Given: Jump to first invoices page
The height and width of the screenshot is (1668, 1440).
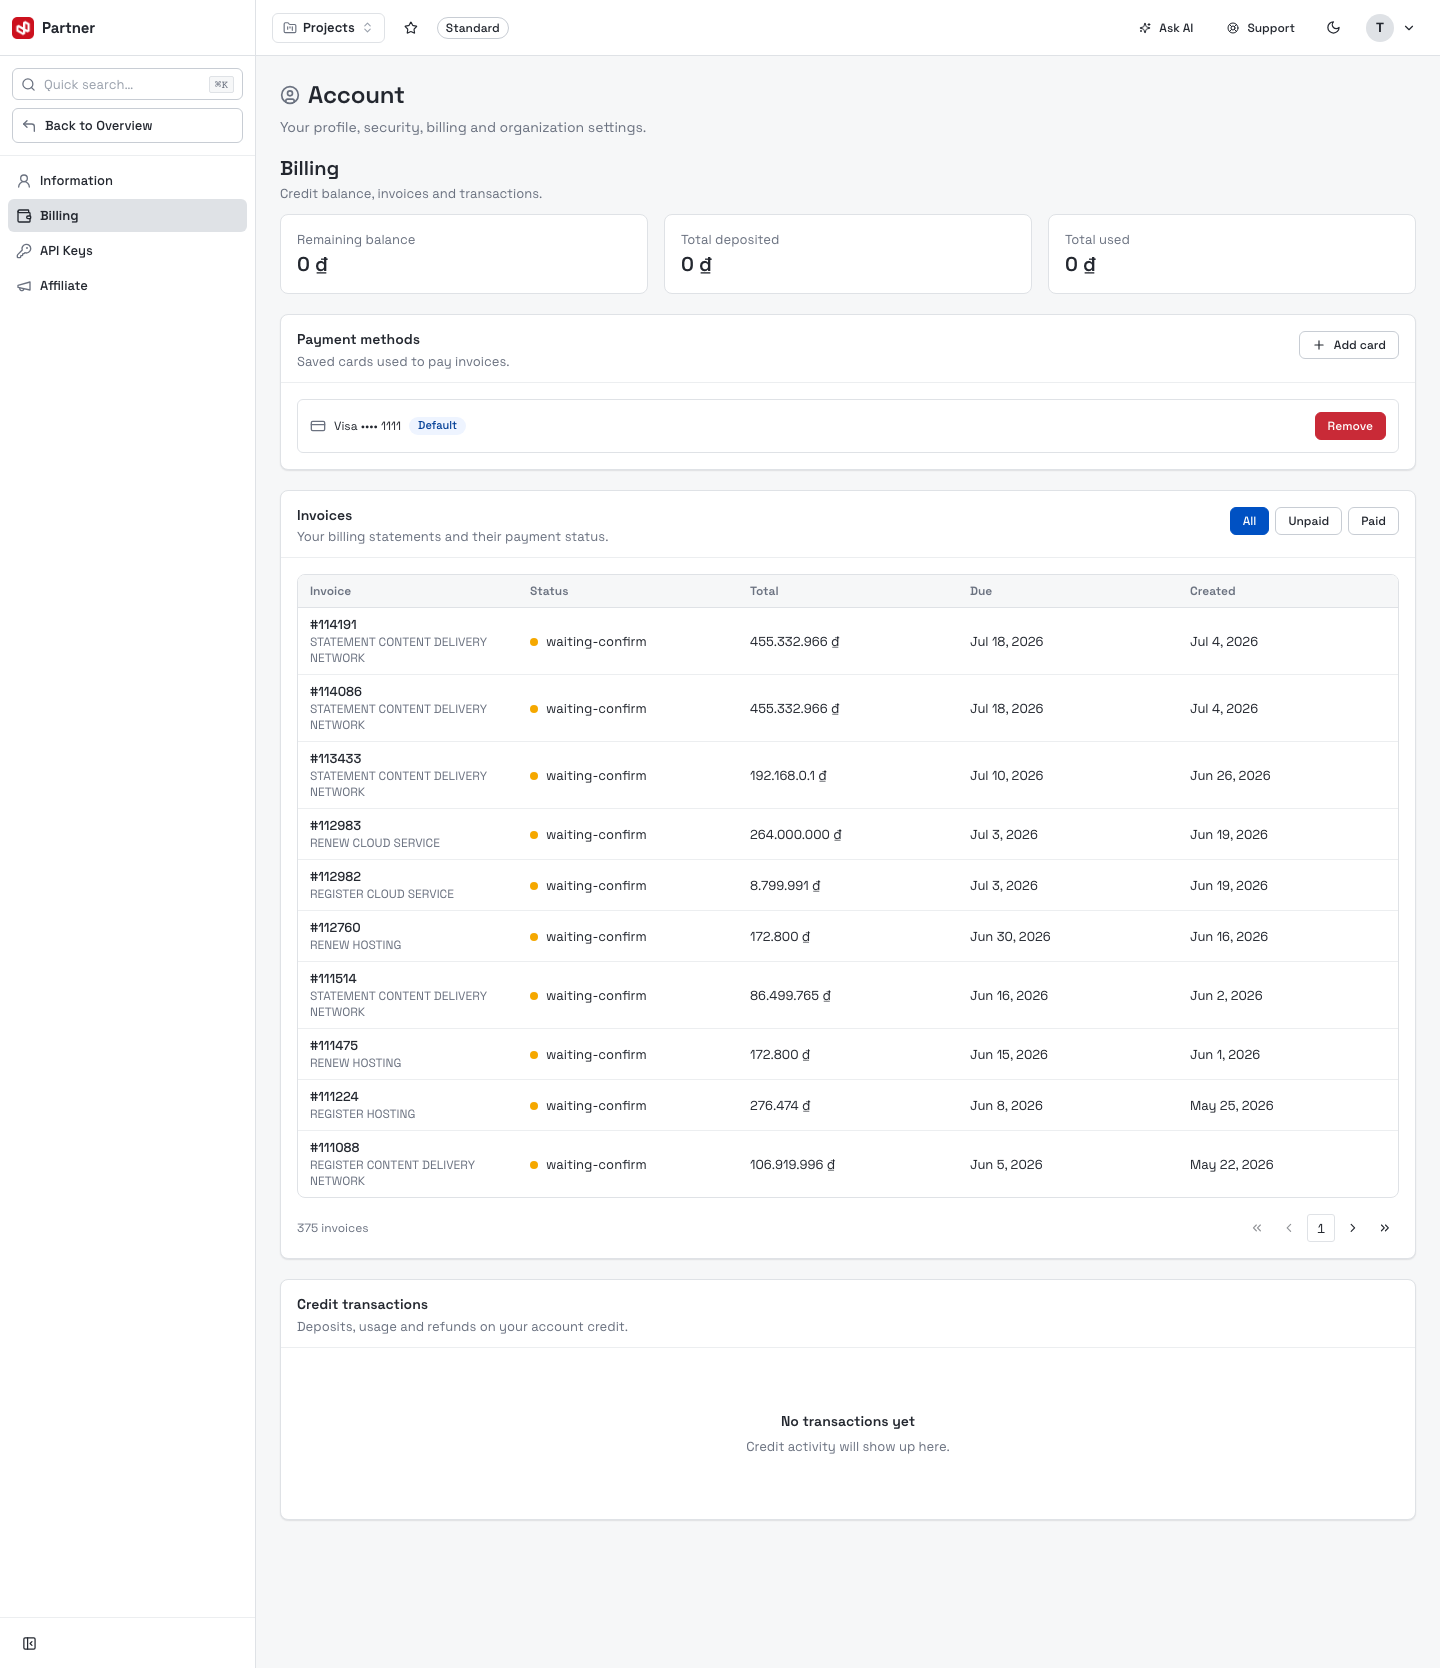Looking at the screenshot, I should click(1257, 1228).
